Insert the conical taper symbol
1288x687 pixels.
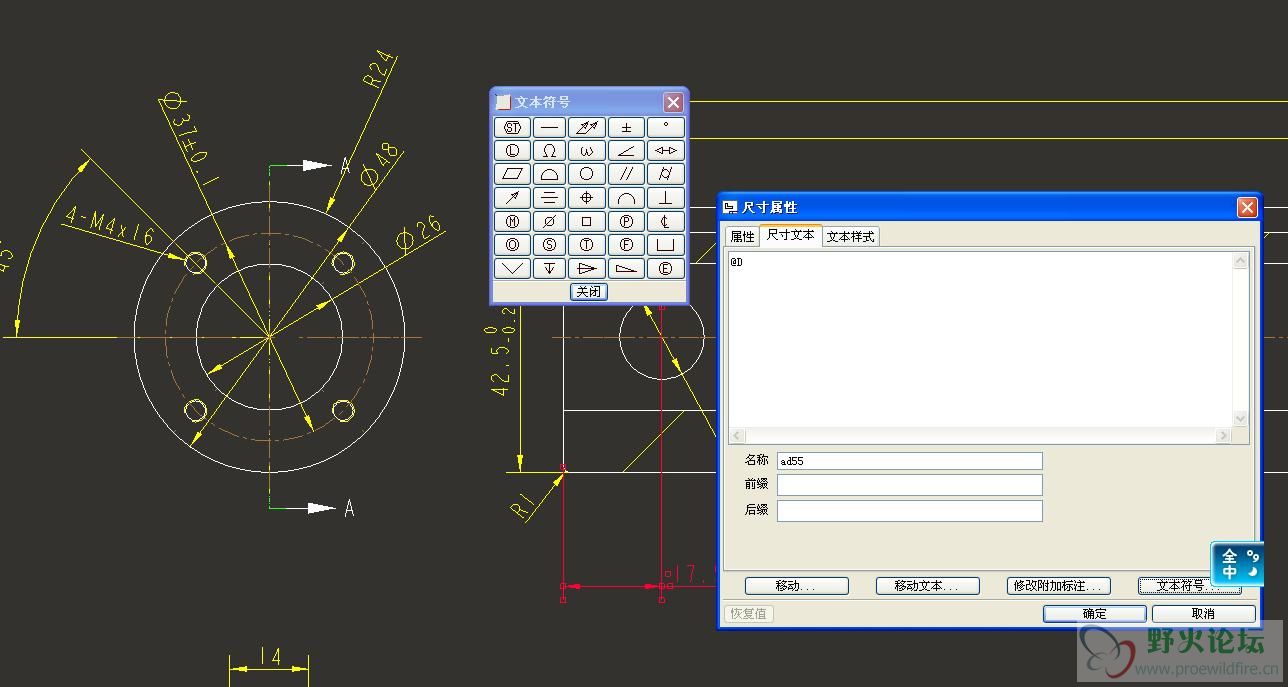click(x=587, y=268)
